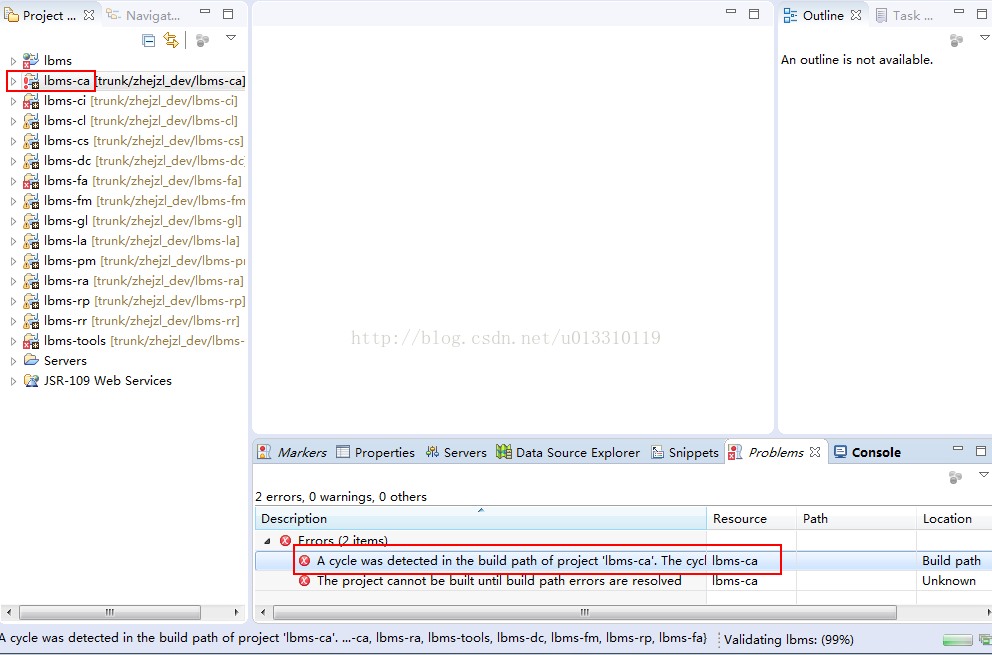The height and width of the screenshot is (655, 992).
Task: Select lbms-rr project in tree
Action: pyautogui.click(x=142, y=321)
